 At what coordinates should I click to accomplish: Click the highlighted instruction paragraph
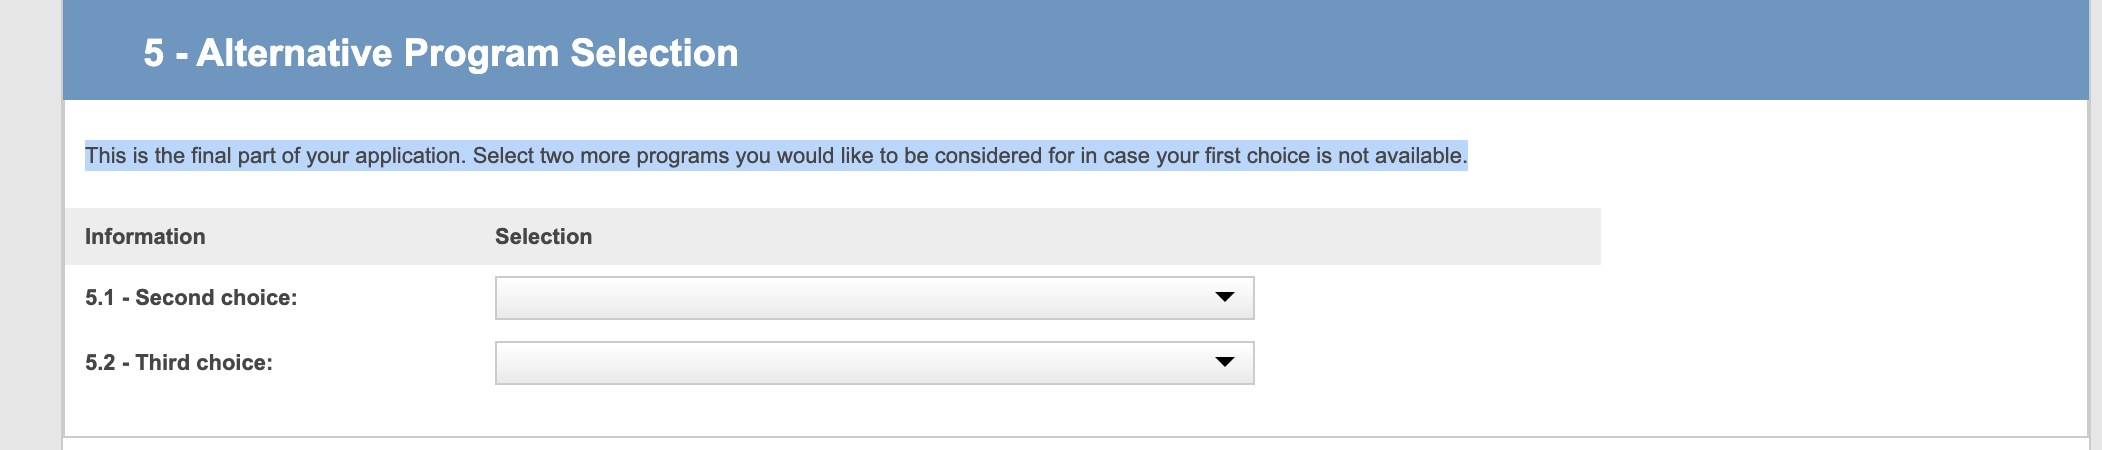[776, 156]
